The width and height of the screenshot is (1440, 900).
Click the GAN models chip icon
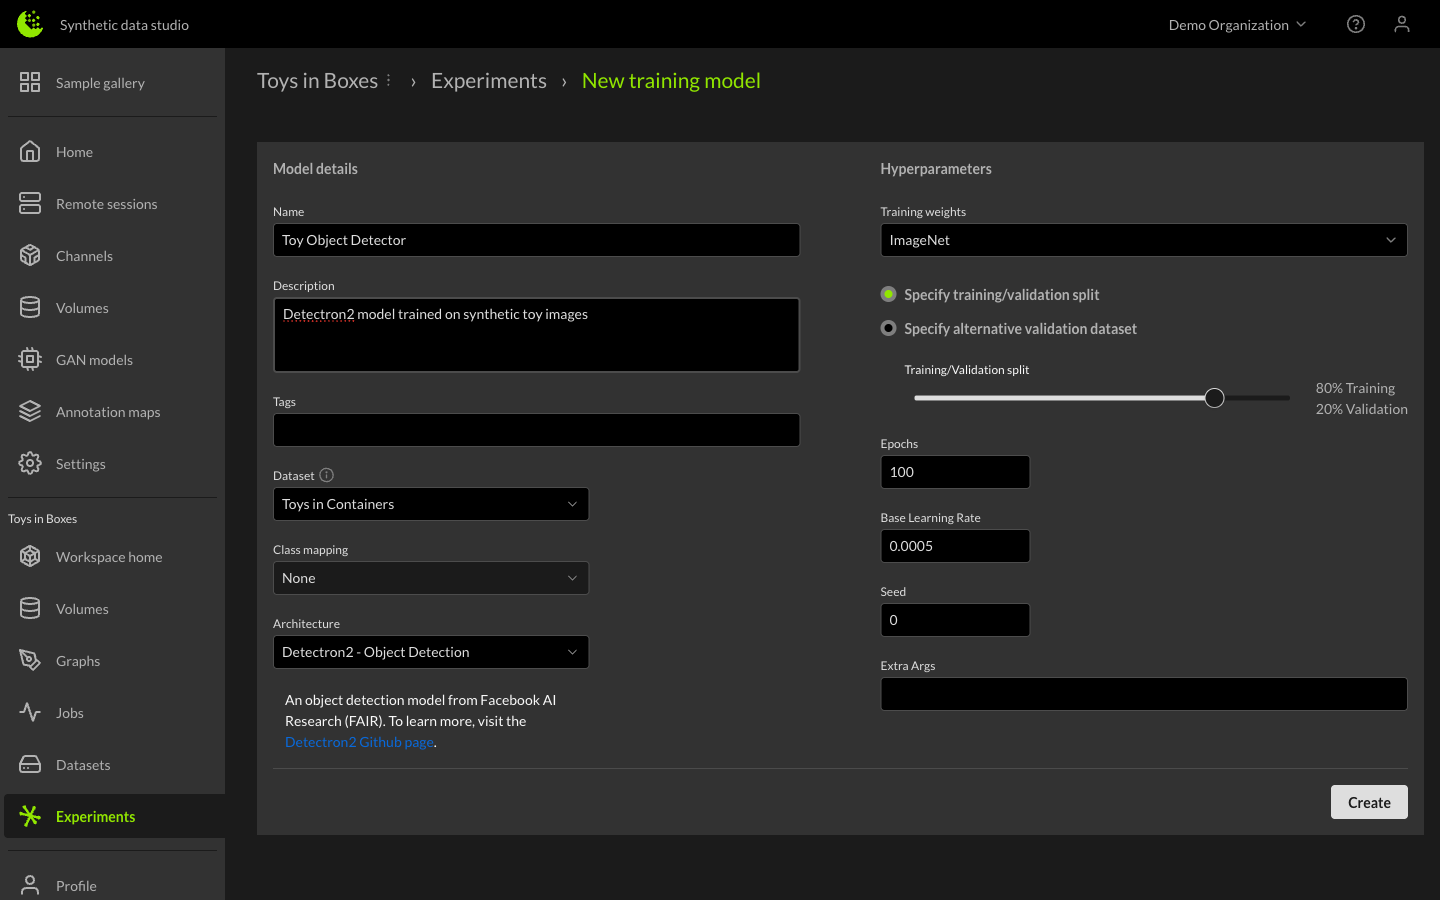pos(30,359)
